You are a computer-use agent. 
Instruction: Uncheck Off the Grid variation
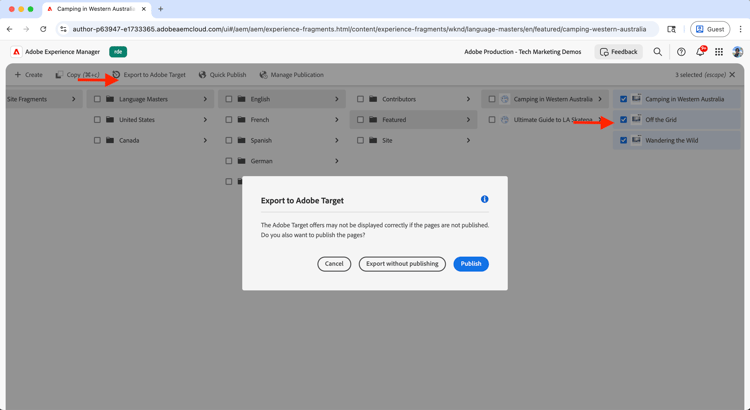(623, 120)
